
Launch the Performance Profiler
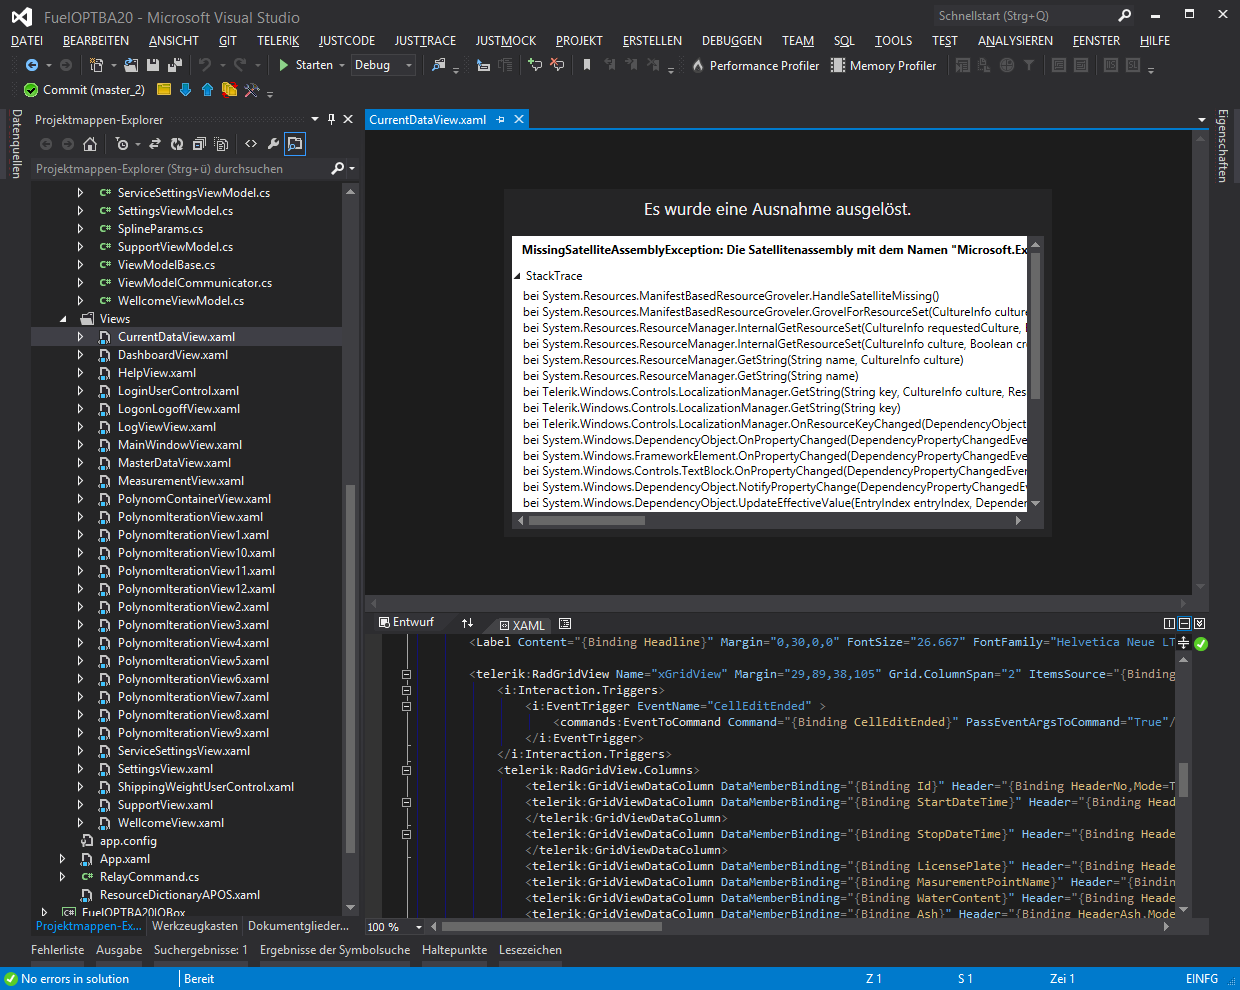click(755, 66)
